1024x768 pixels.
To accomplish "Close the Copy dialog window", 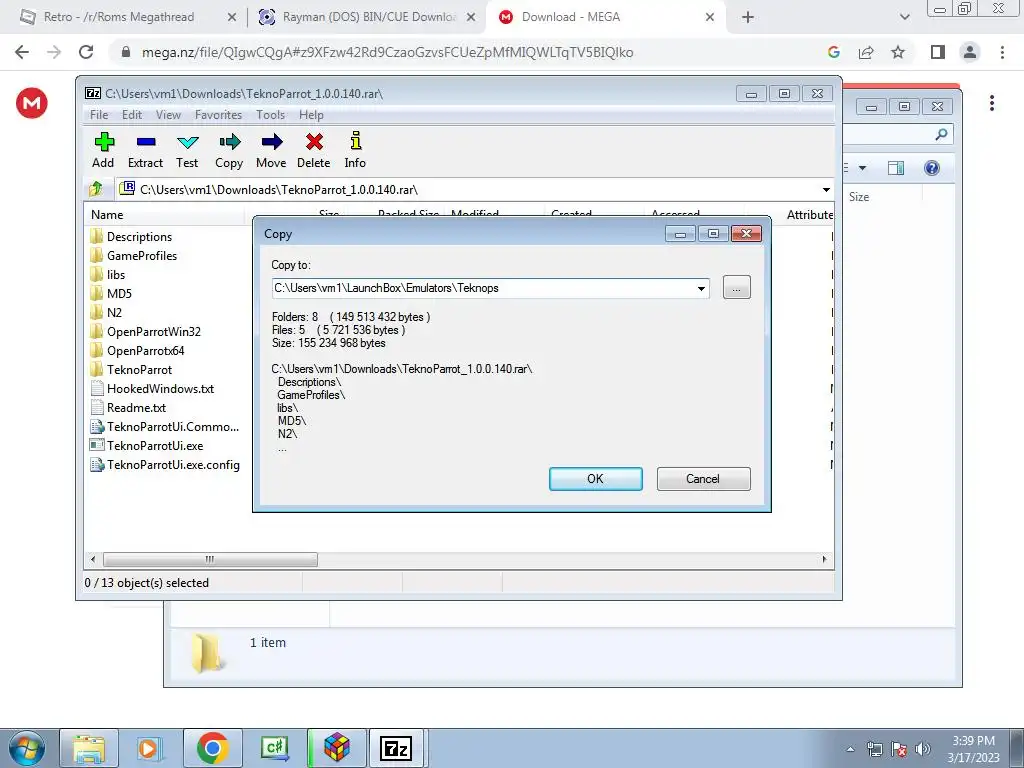I will tap(746, 234).
